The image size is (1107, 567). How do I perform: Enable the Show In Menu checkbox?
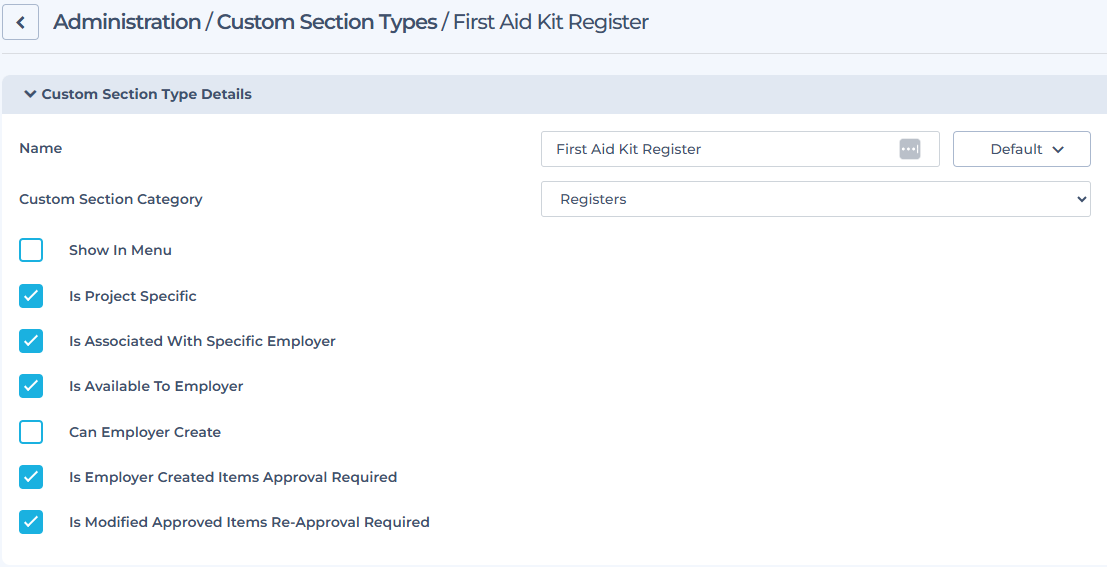click(31, 250)
